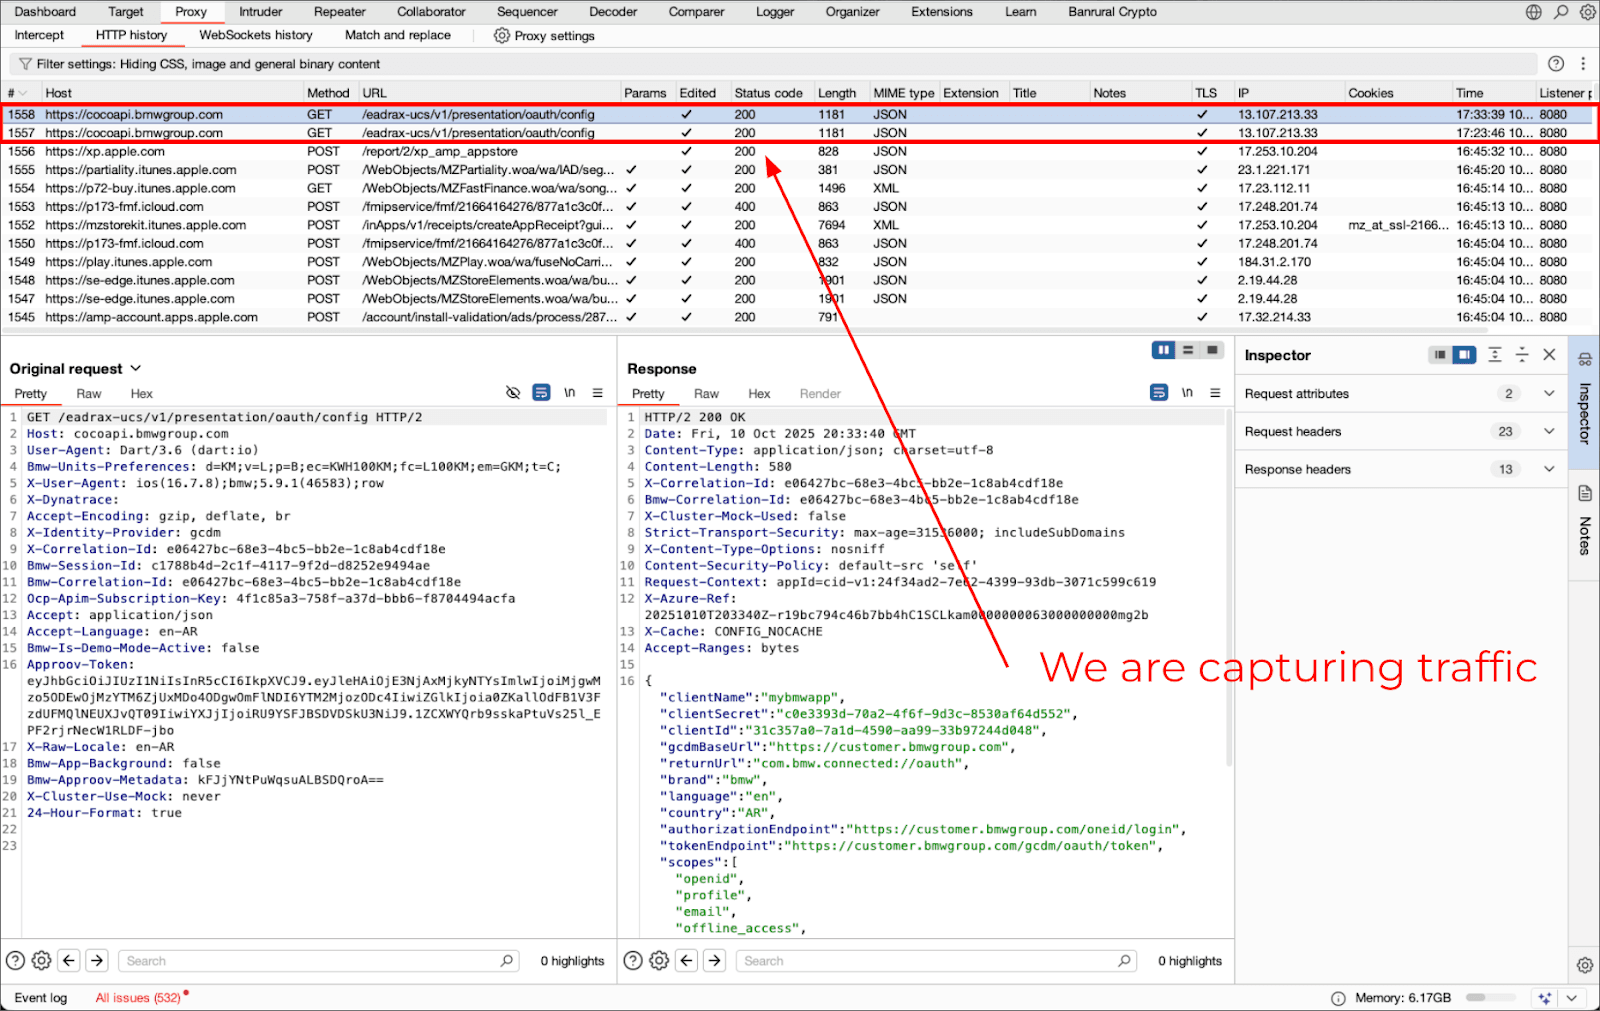The height and width of the screenshot is (1011, 1600).
Task: Open the response search settings gear icon
Action: click(x=658, y=960)
